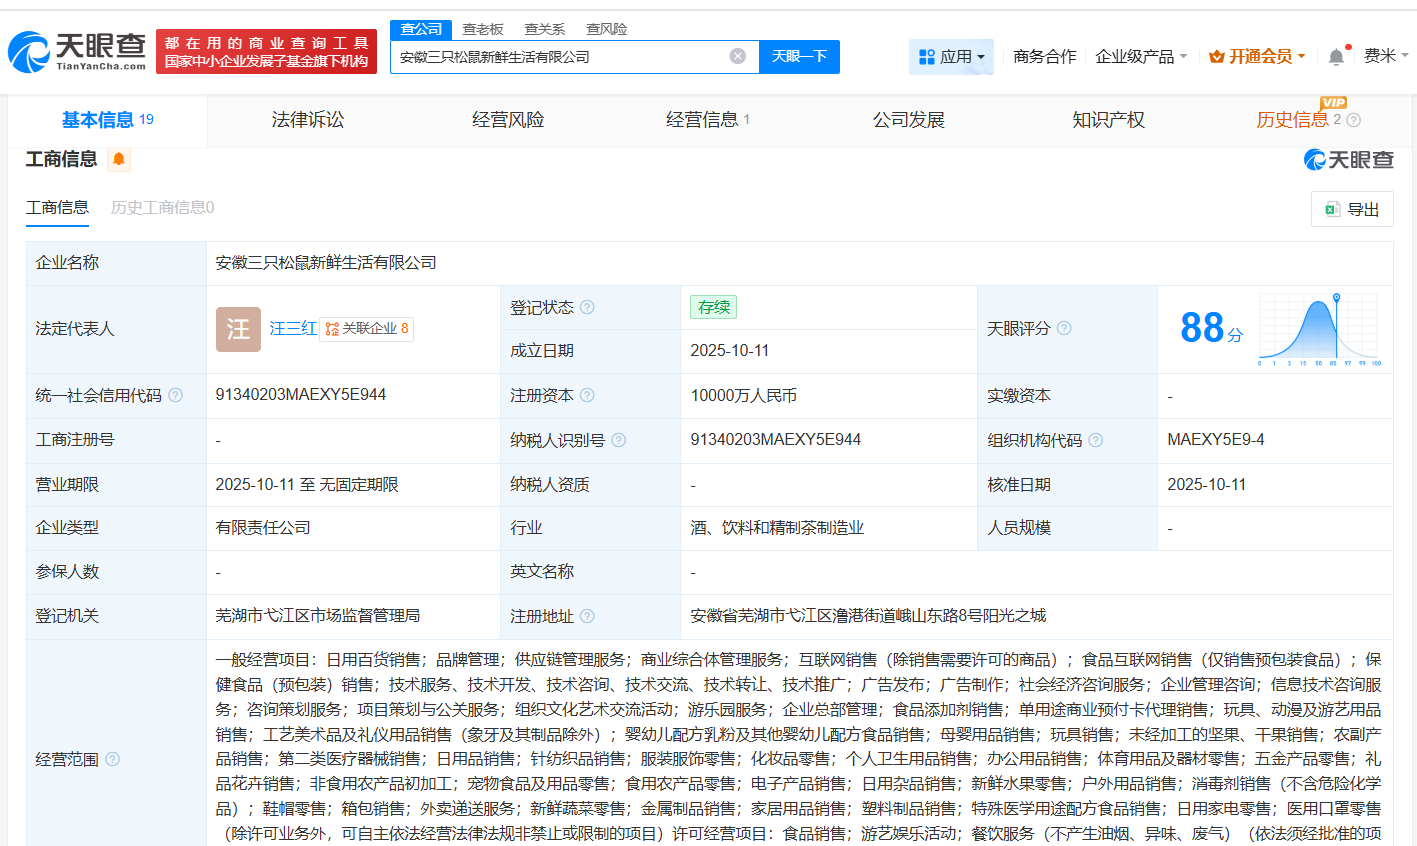Screen dimensions: 1417x846
Task: Open the 关联企业 8 link
Action: [366, 328]
